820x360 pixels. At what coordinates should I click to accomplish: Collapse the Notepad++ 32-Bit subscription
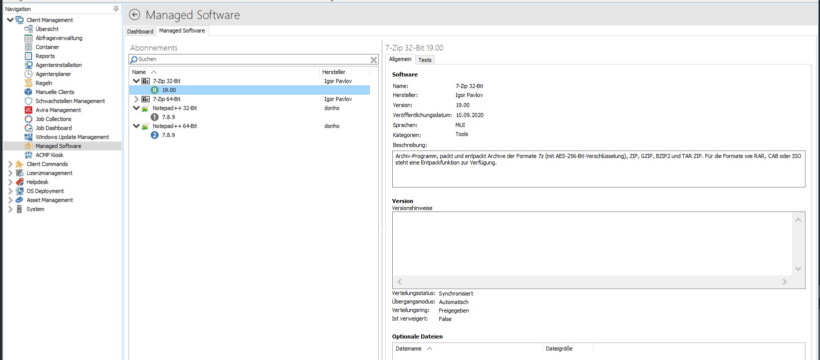[136, 108]
